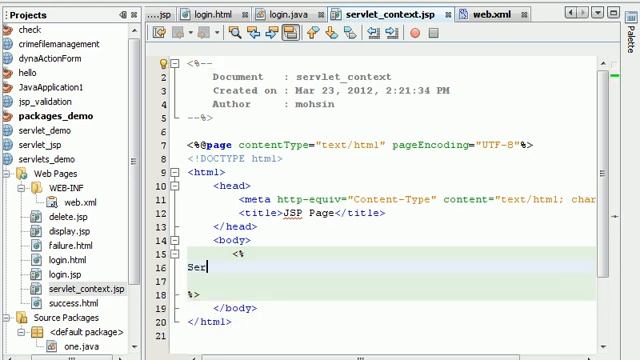Click the Find Selection magnifier icon
This screenshot has width=640, height=360.
click(235, 33)
